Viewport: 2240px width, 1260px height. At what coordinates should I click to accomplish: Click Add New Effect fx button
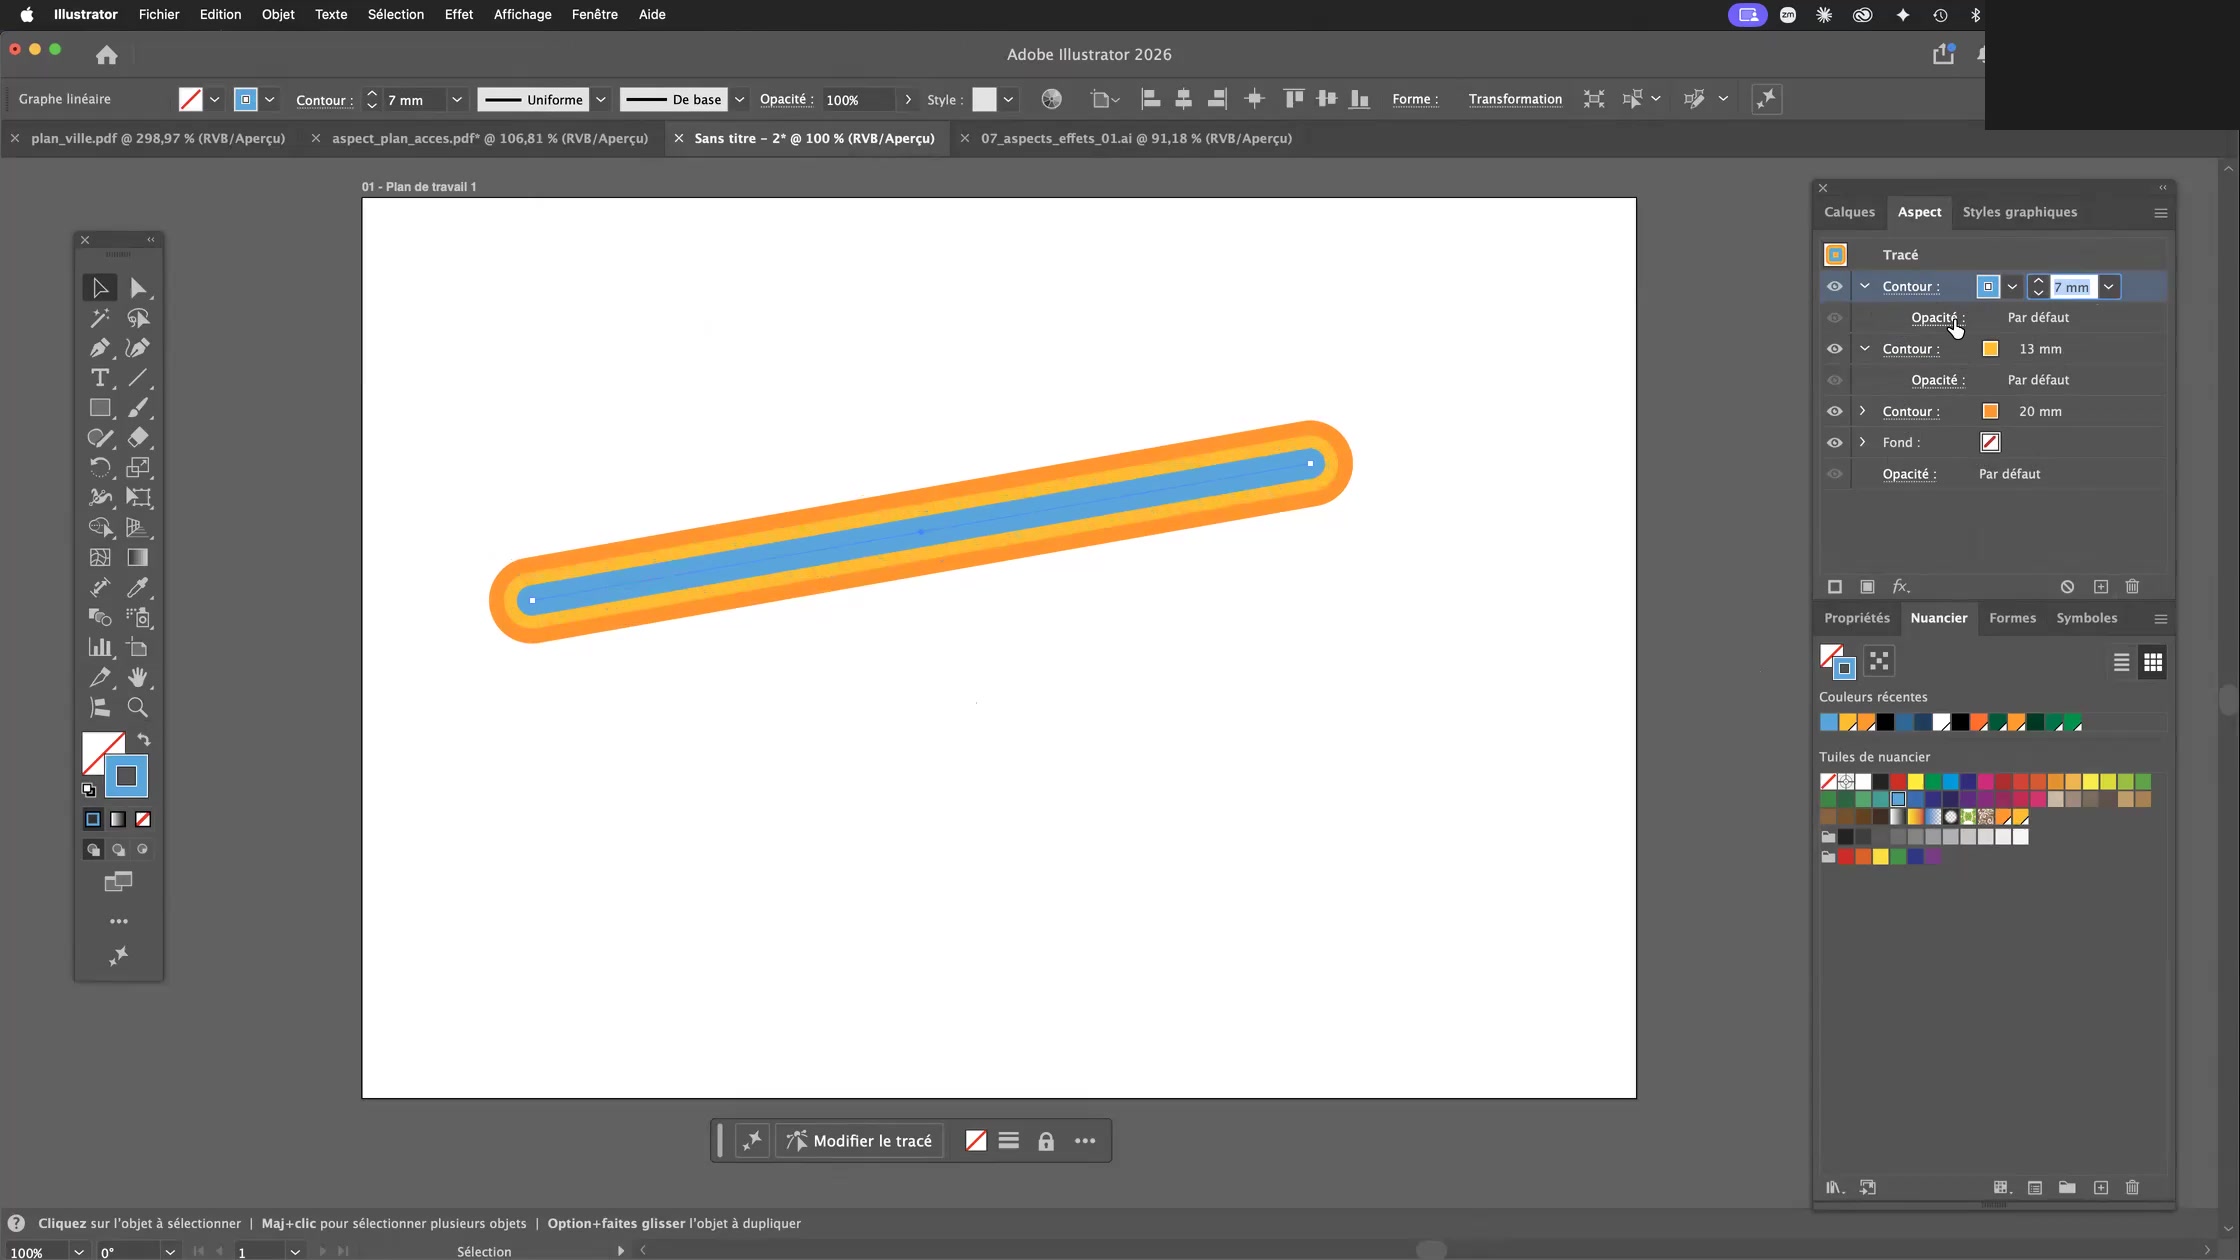1901,587
